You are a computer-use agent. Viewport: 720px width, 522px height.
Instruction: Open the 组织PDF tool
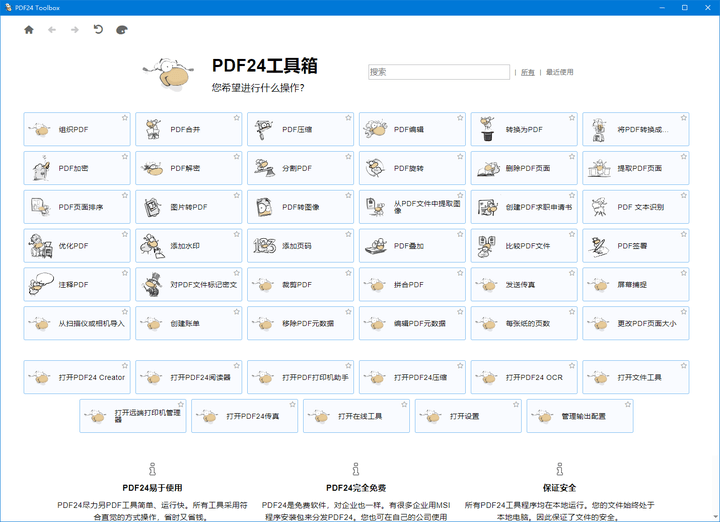point(77,129)
